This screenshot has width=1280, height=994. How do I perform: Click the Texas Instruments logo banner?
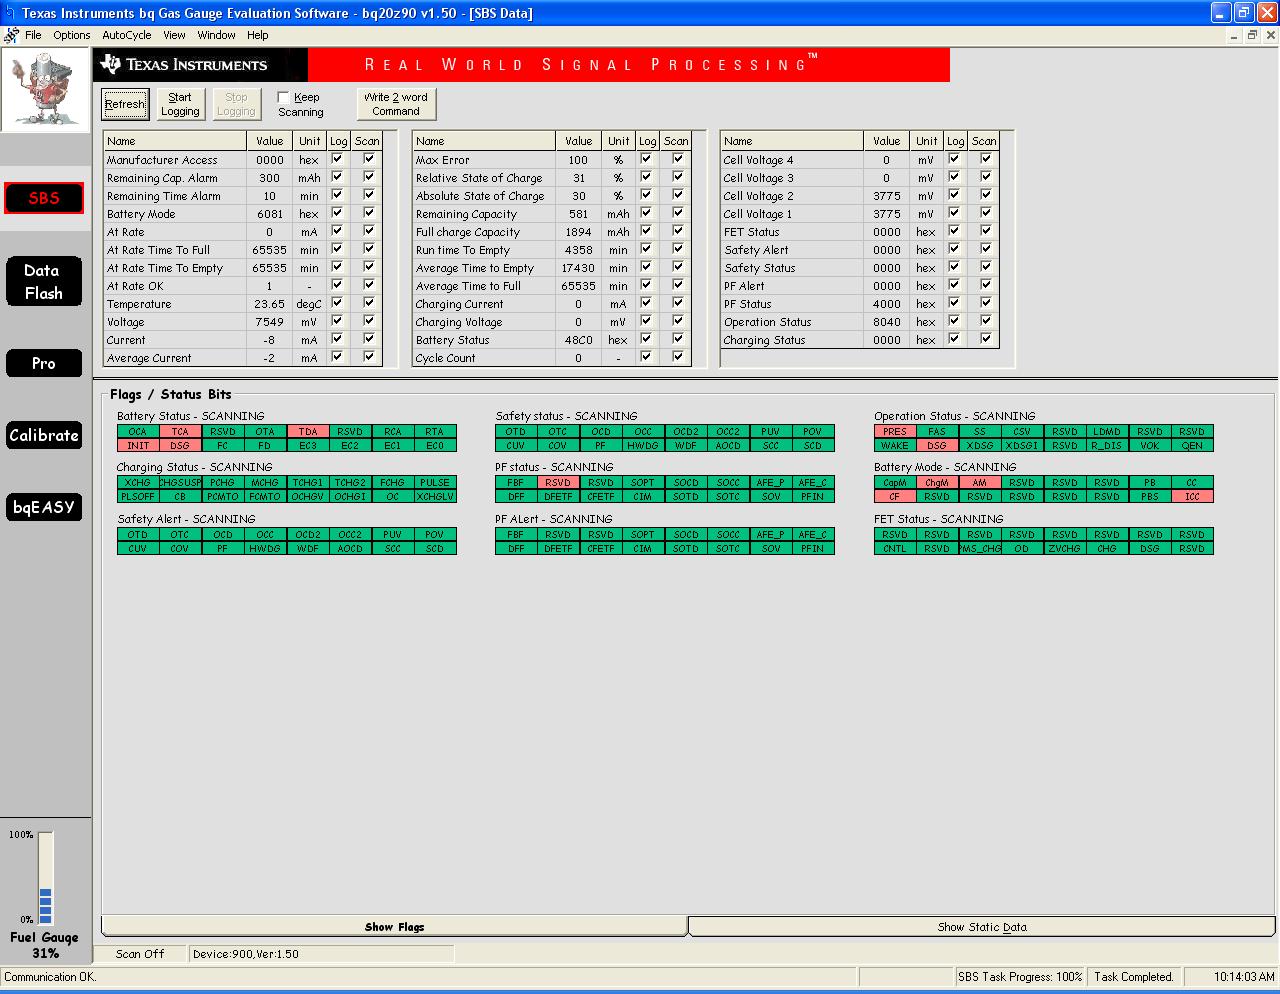tap(200, 65)
